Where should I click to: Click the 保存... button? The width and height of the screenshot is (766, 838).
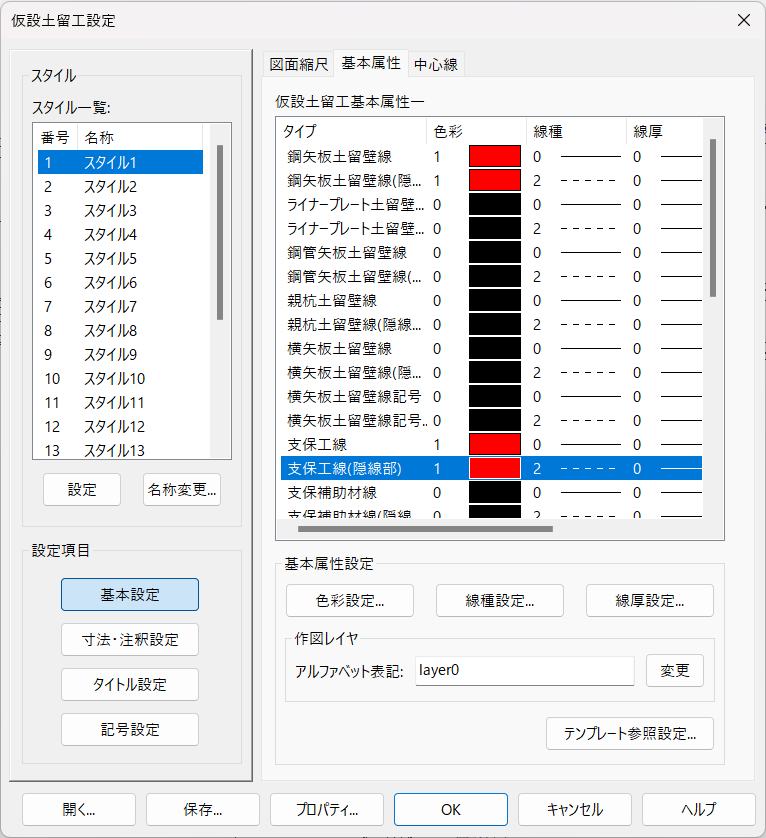(203, 809)
